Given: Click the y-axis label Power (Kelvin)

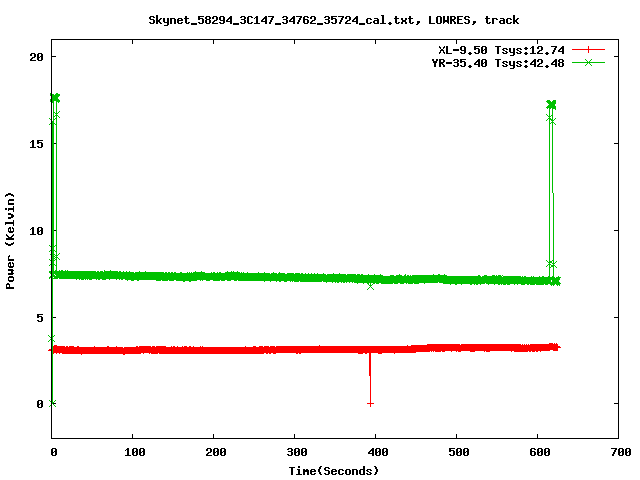Looking at the screenshot, I should coord(10,241).
